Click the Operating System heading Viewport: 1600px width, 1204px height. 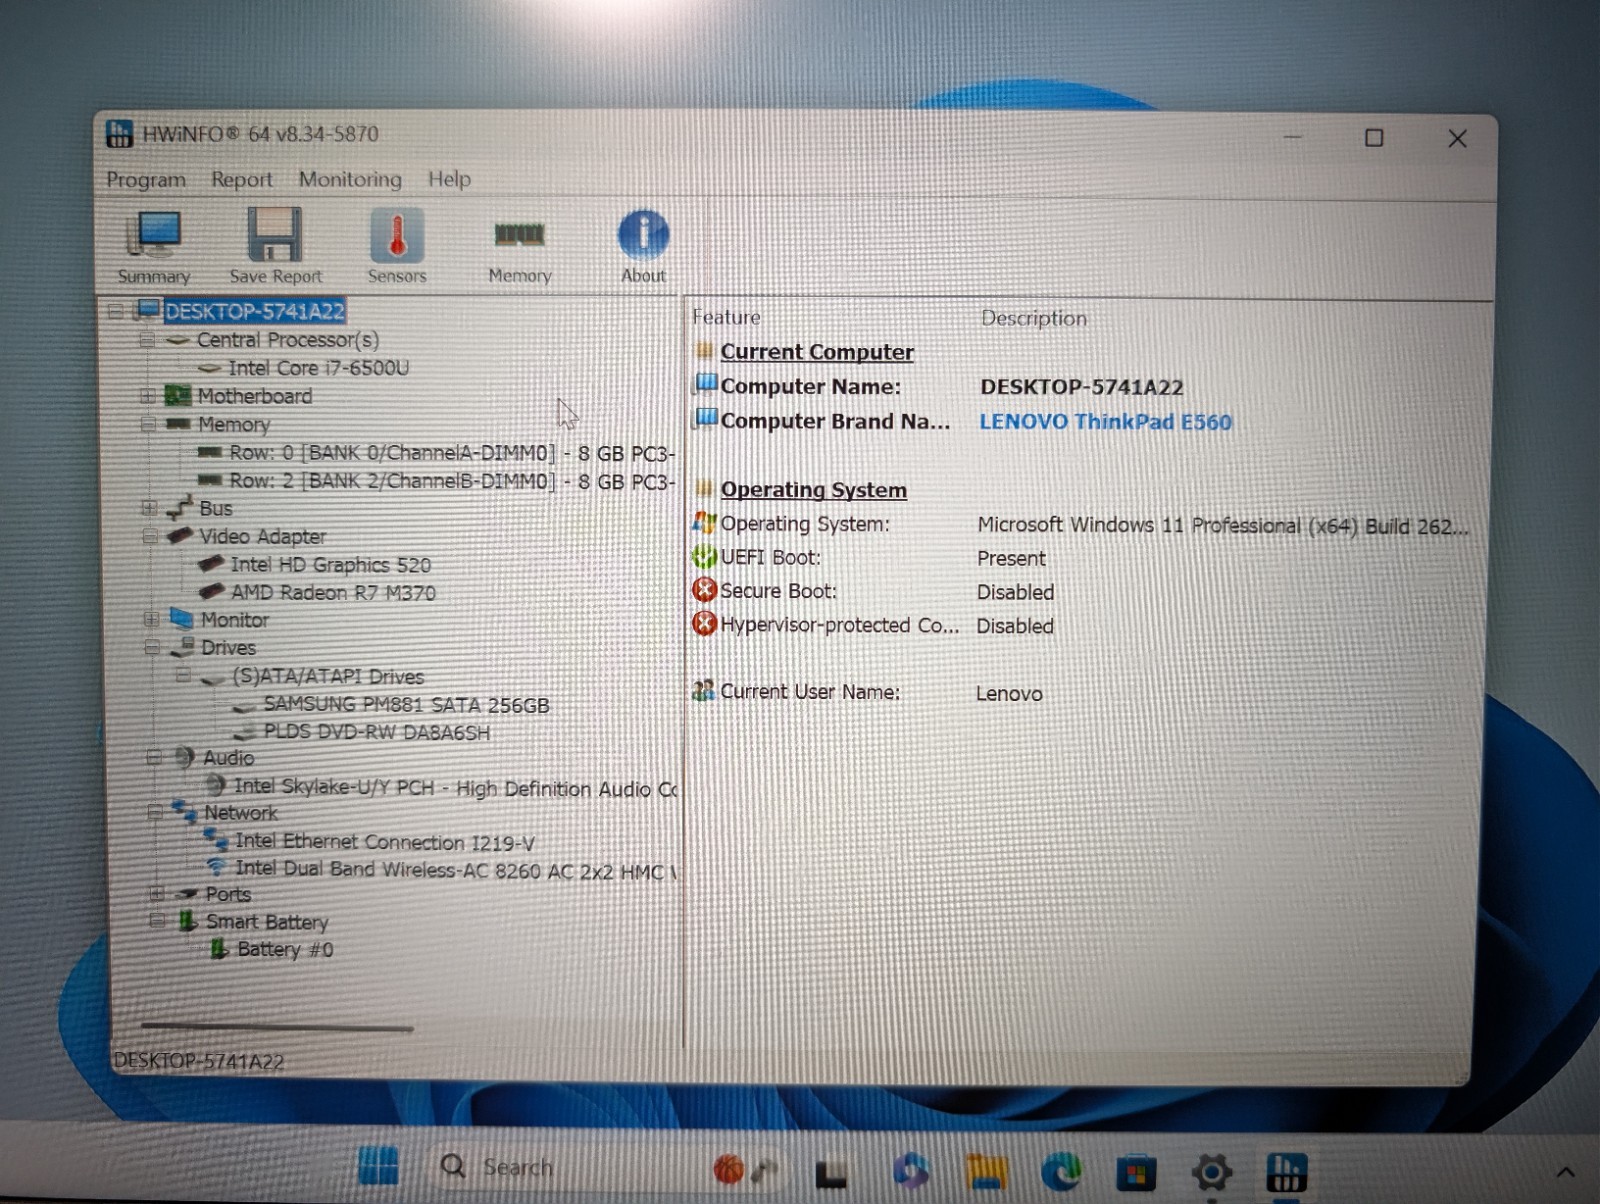814,490
